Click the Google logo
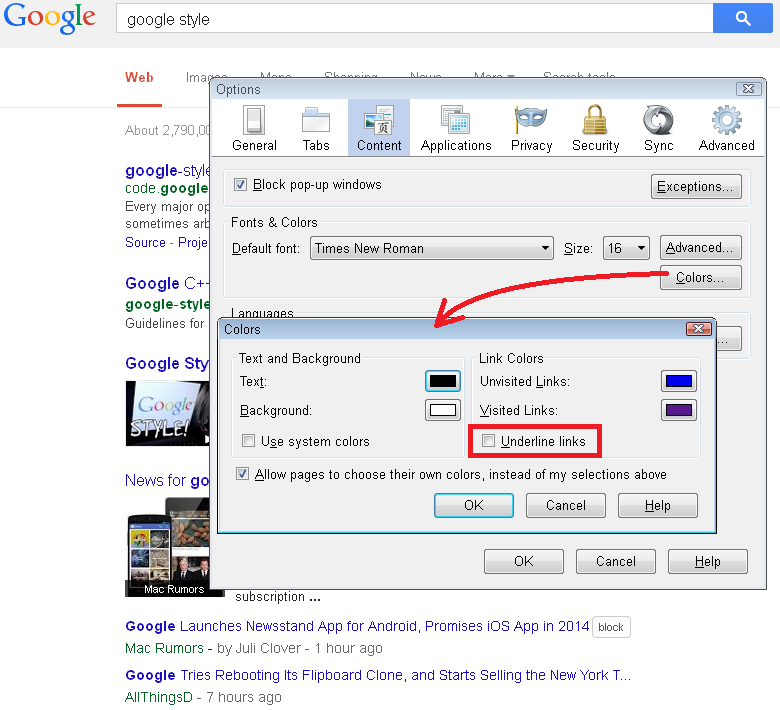The height and width of the screenshot is (710, 780). pyautogui.click(x=49, y=17)
